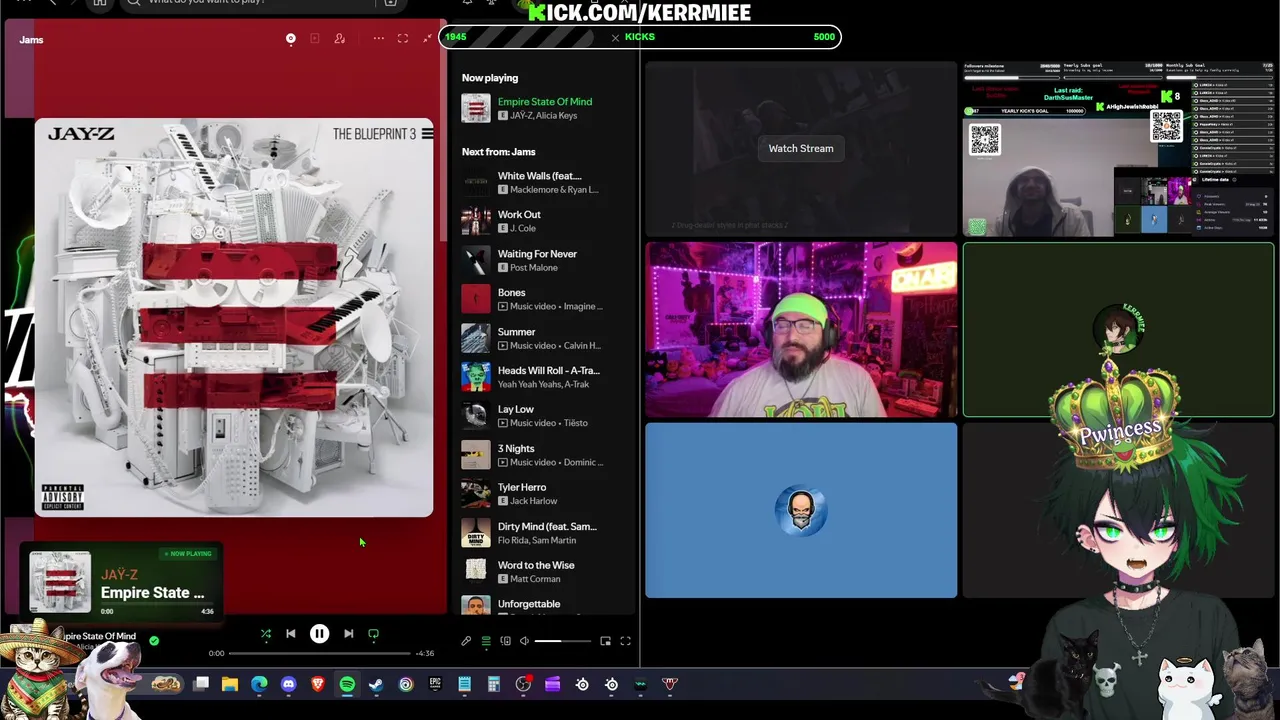Skip to the next track
Screen dimensions: 1280x720
[348, 634]
